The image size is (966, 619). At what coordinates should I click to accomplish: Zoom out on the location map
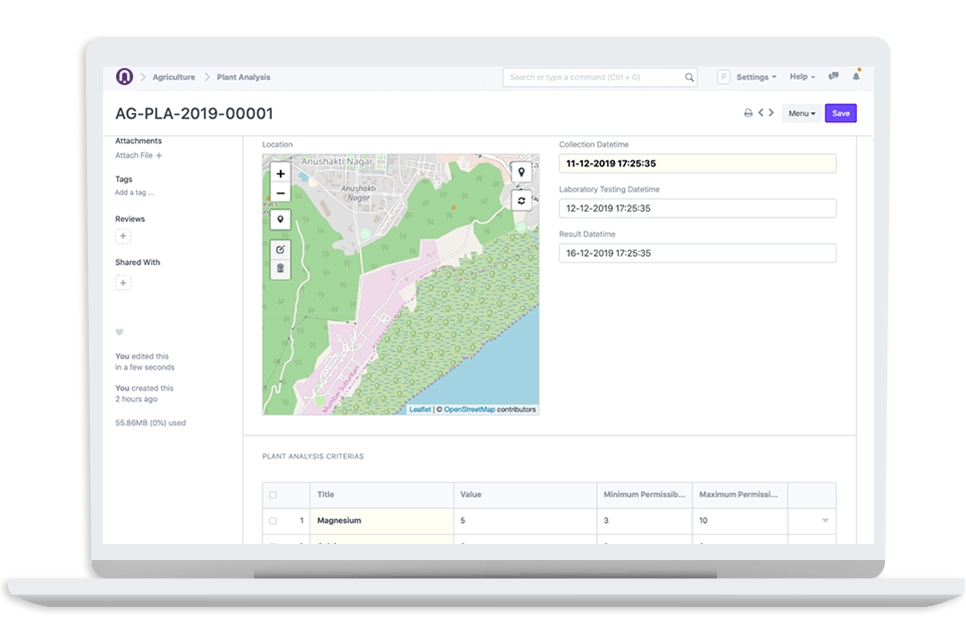pos(280,193)
